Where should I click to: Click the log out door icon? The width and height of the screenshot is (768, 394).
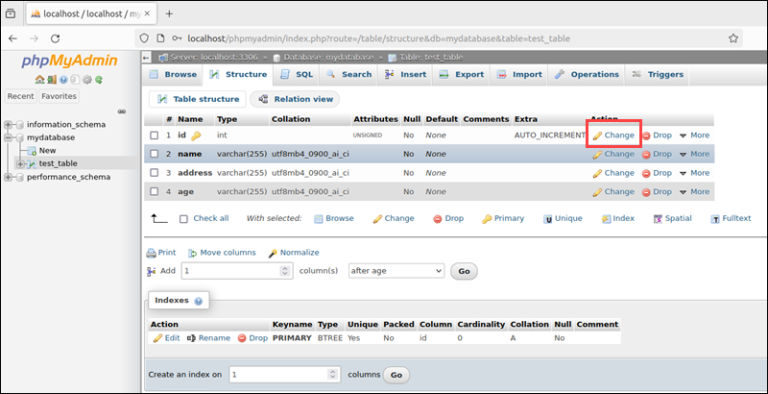tap(51, 79)
